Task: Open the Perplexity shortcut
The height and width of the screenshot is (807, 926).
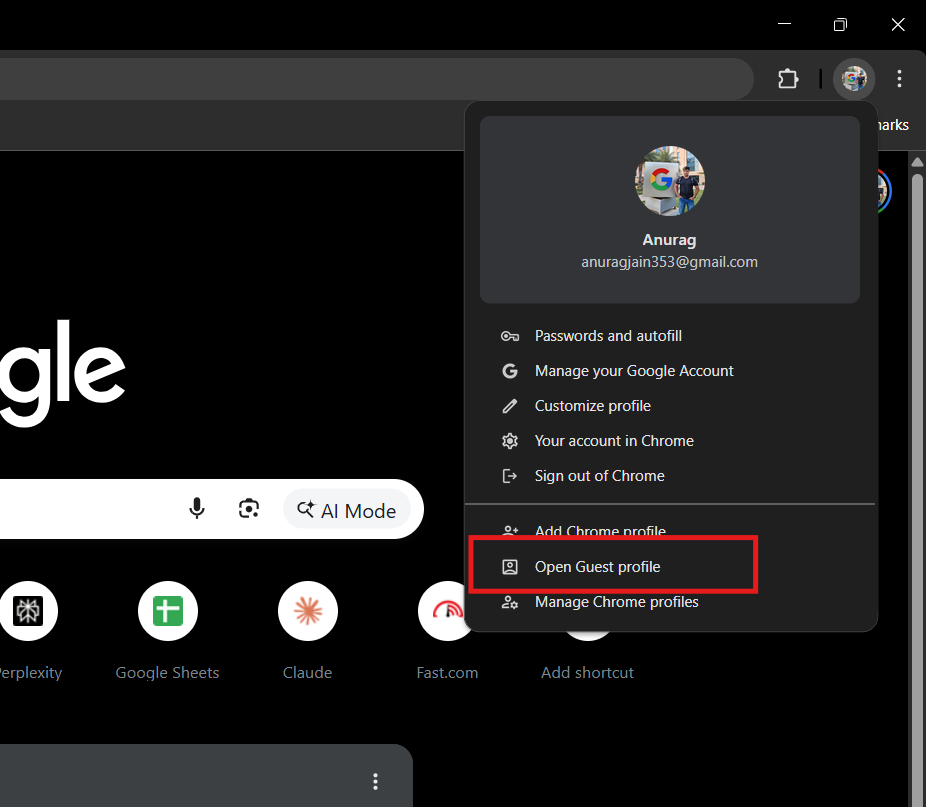Action: [x=27, y=610]
